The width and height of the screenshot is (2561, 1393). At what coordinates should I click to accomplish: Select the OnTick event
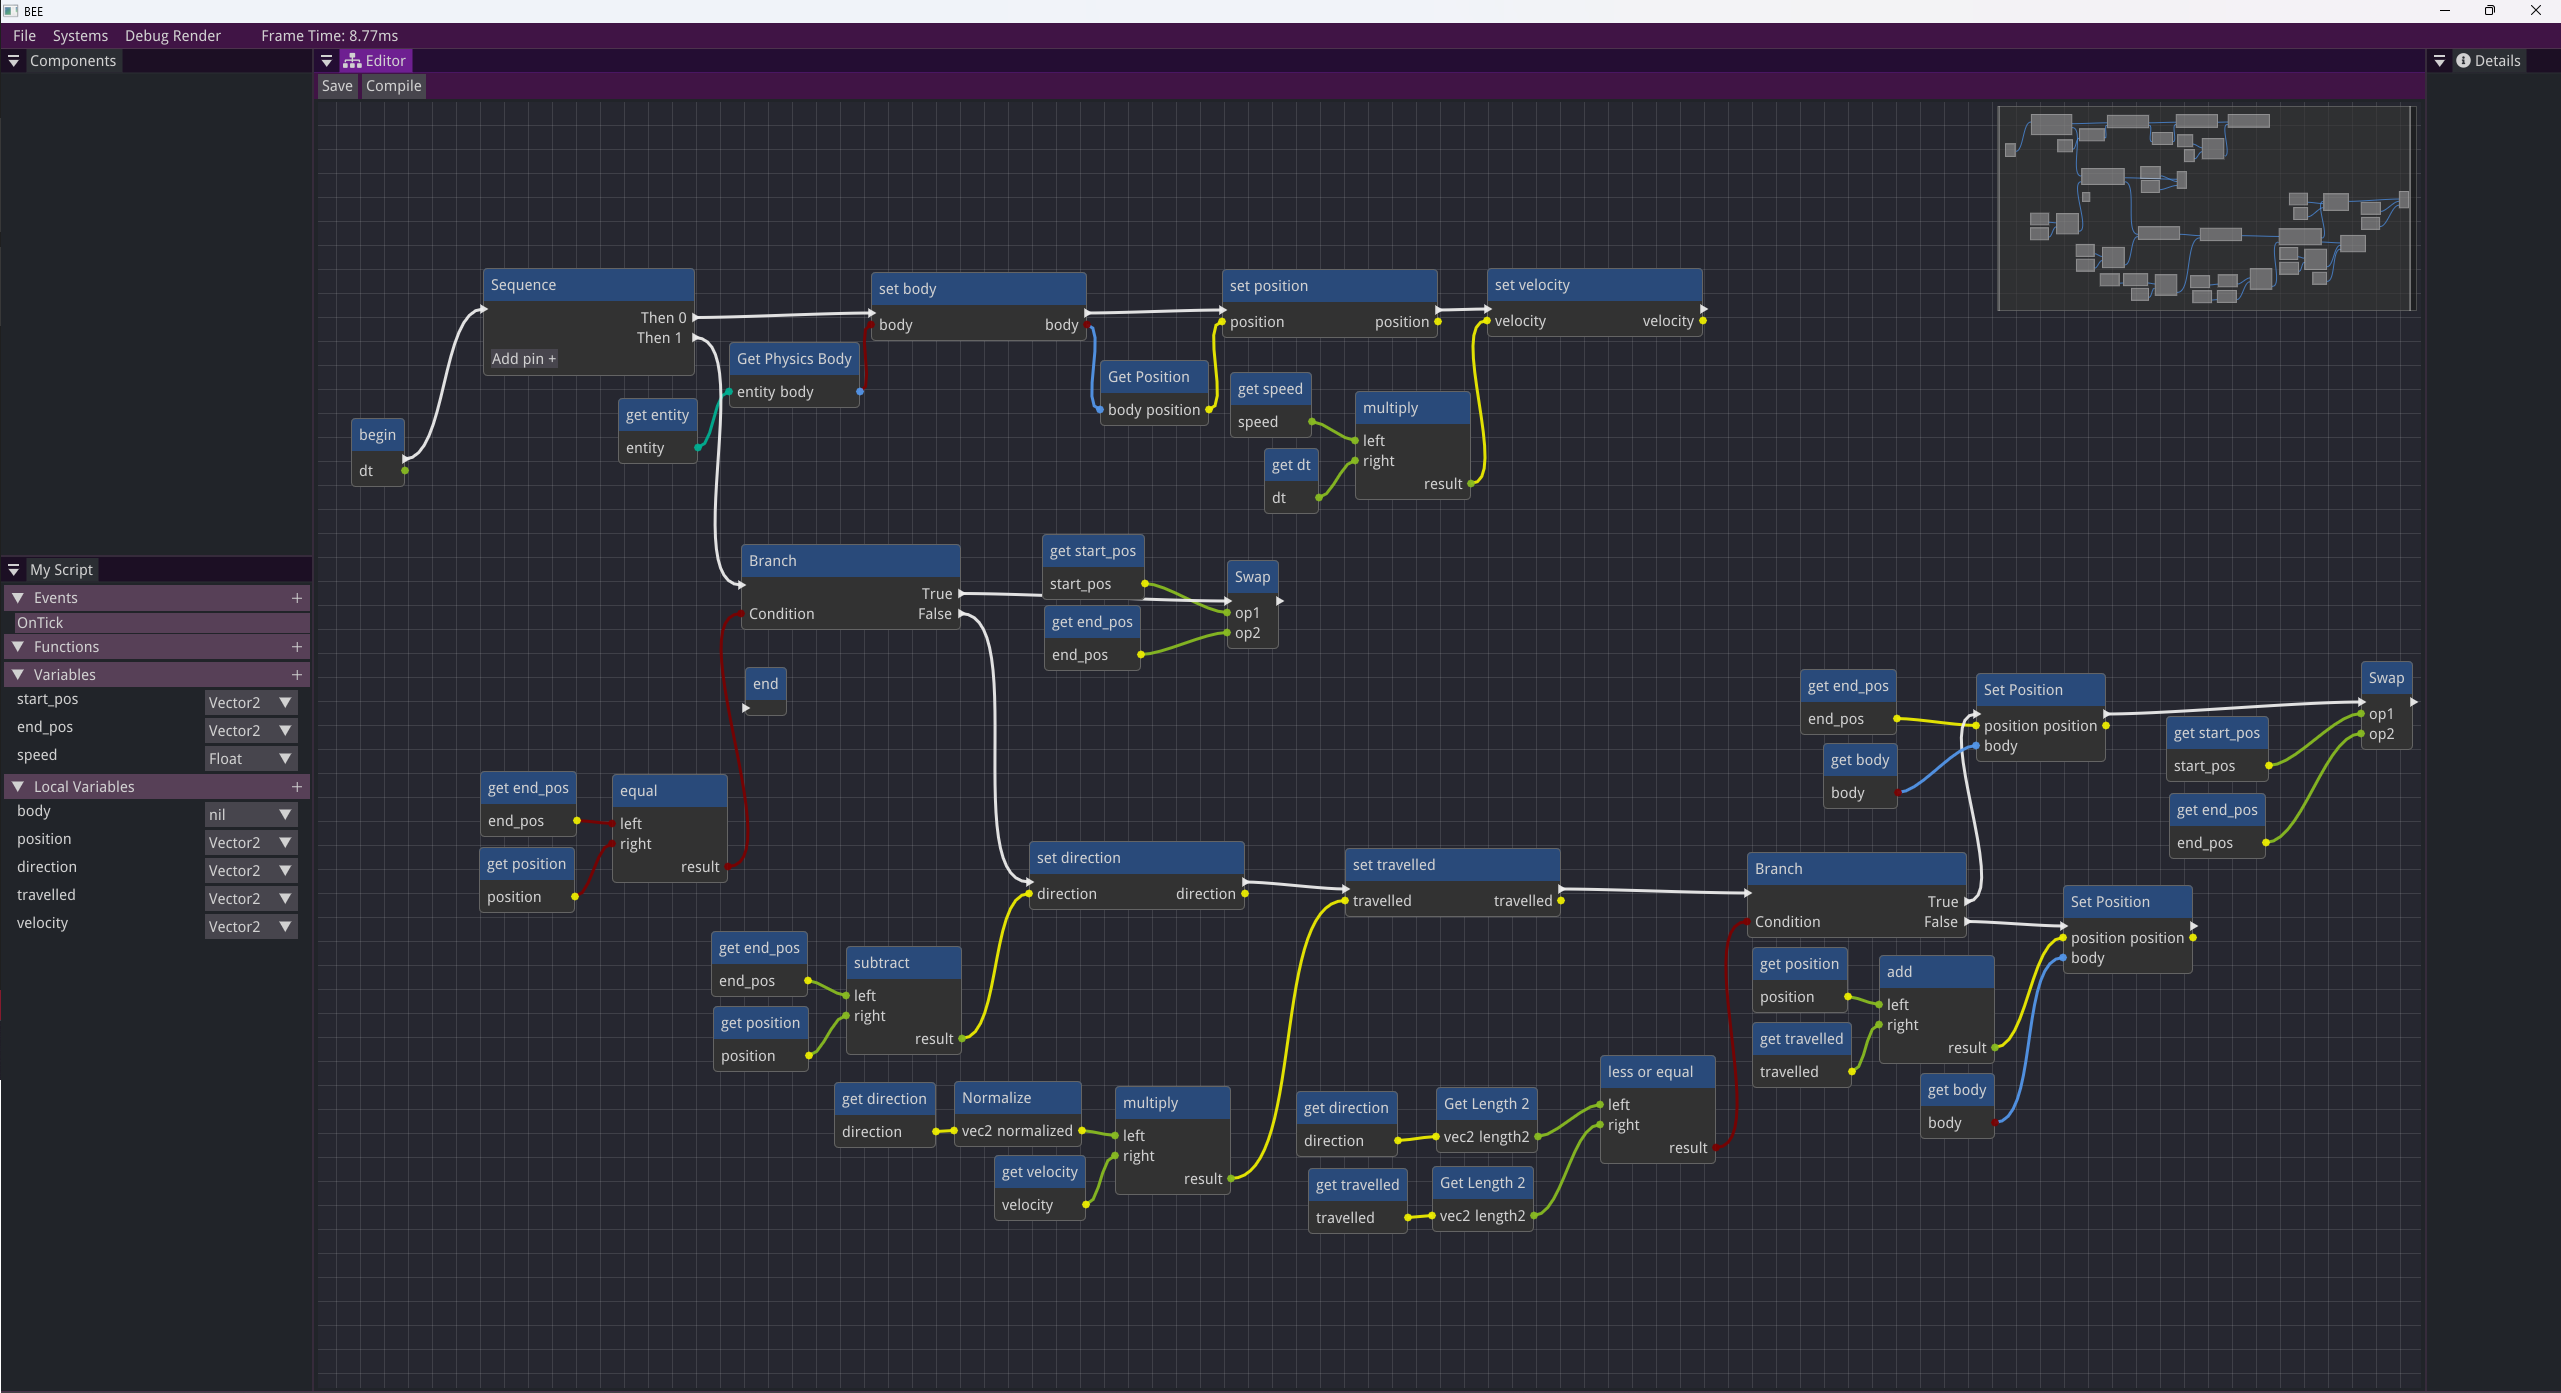40,623
